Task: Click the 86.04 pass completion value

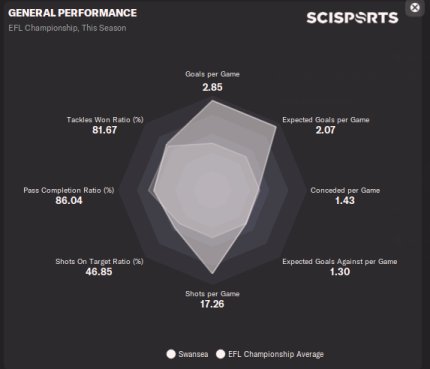Action: click(69, 201)
